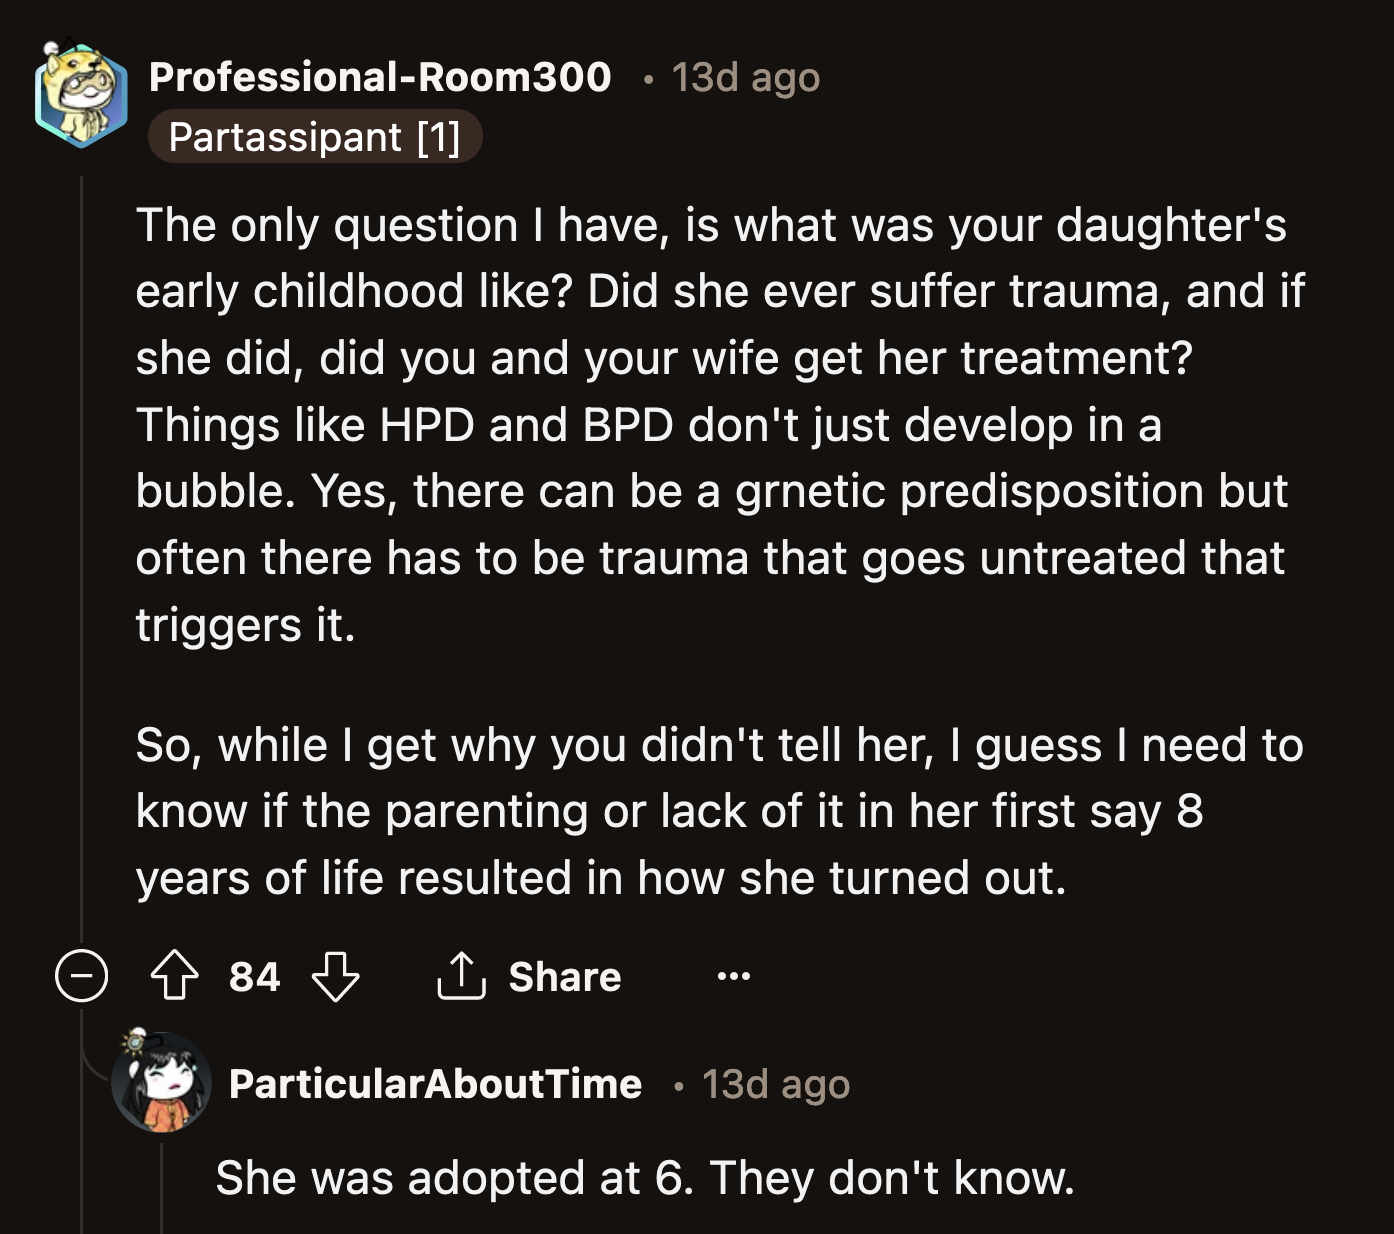
Task: Upvote Professional-Room300's comment
Action: coord(175,977)
